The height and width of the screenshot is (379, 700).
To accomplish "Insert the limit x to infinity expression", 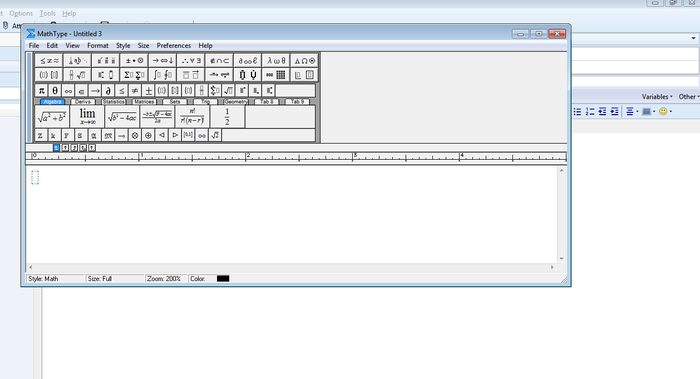I will (88, 117).
